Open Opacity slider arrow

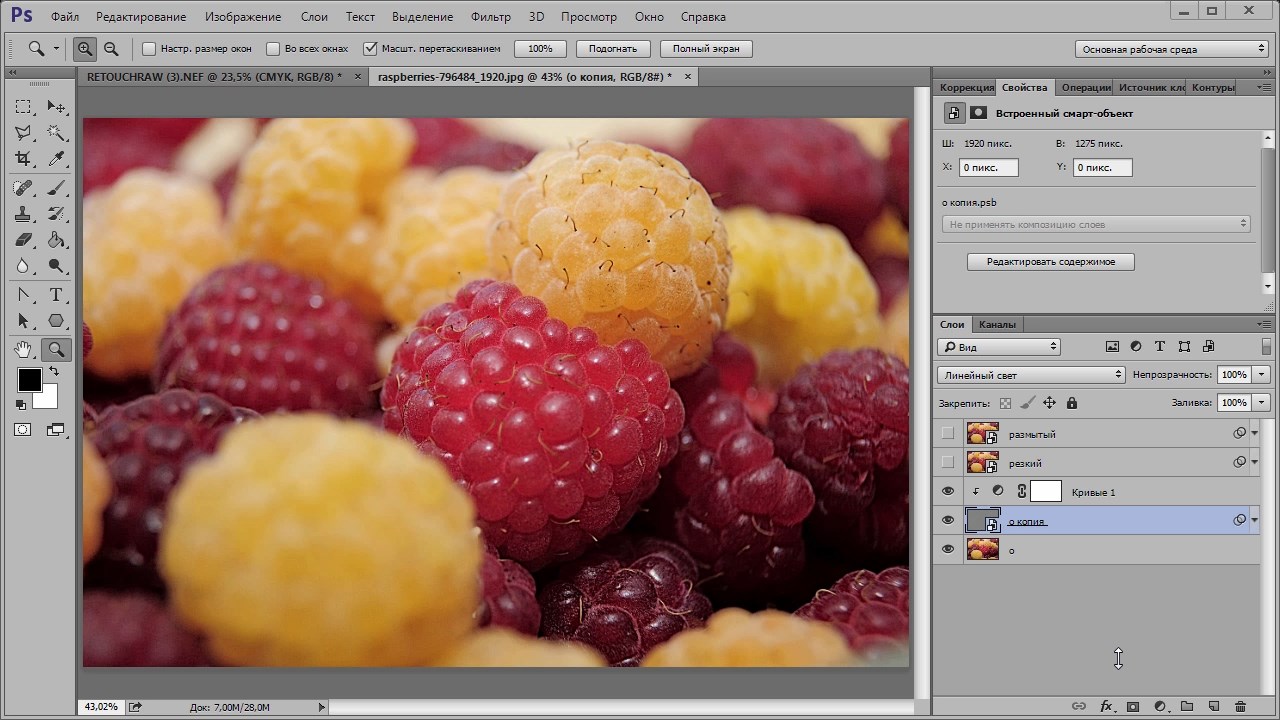(x=1261, y=375)
